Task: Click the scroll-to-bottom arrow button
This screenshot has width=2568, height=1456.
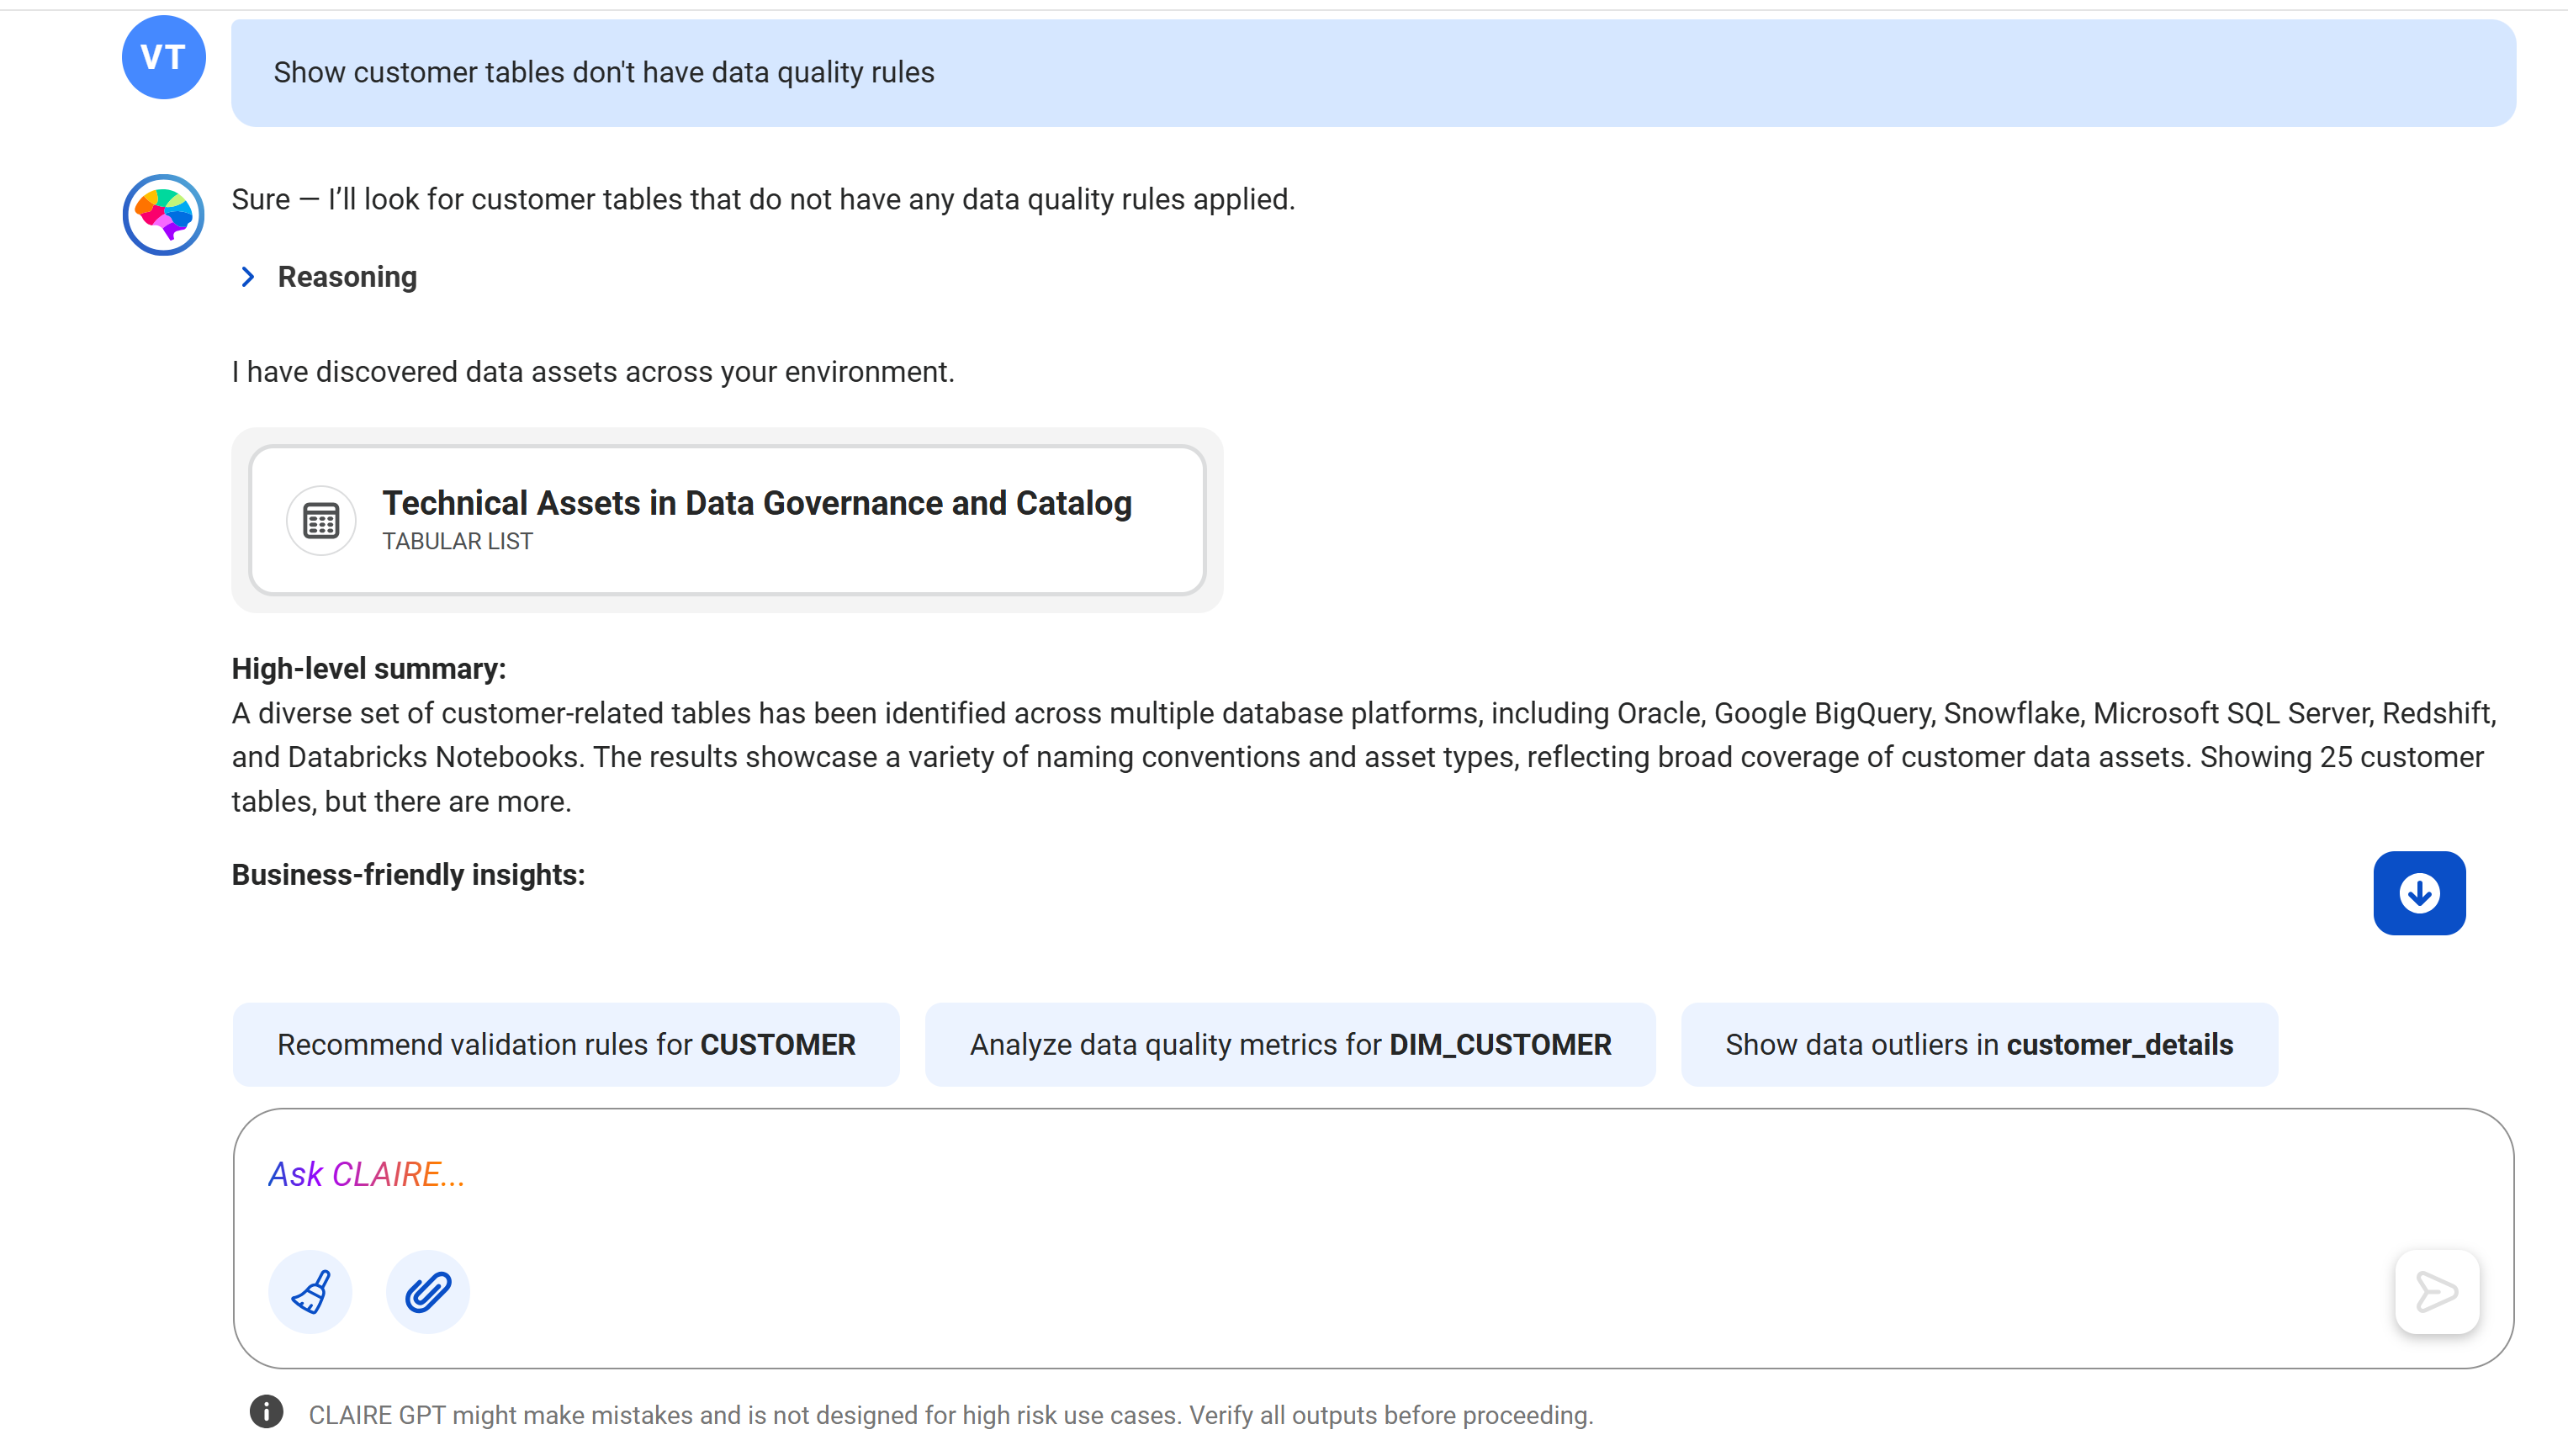Action: pyautogui.click(x=2419, y=893)
